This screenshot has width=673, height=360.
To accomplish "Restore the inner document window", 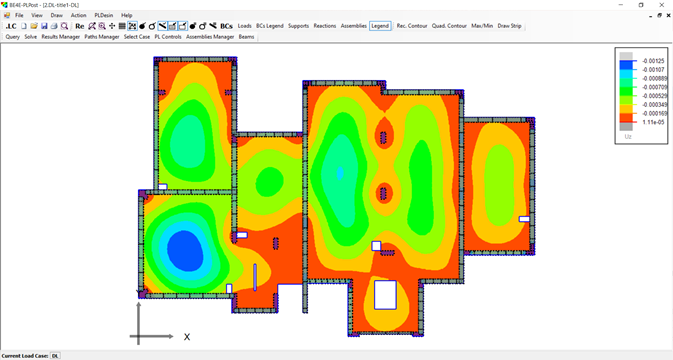I will 660,15.
